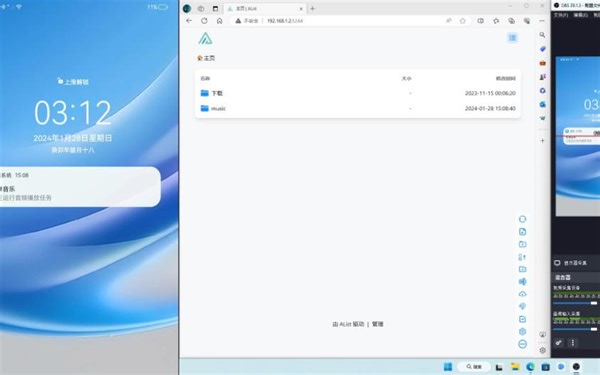Screen dimensions: 600x375
Task: Click the new file icon in AList toolbar
Action: click(522, 232)
